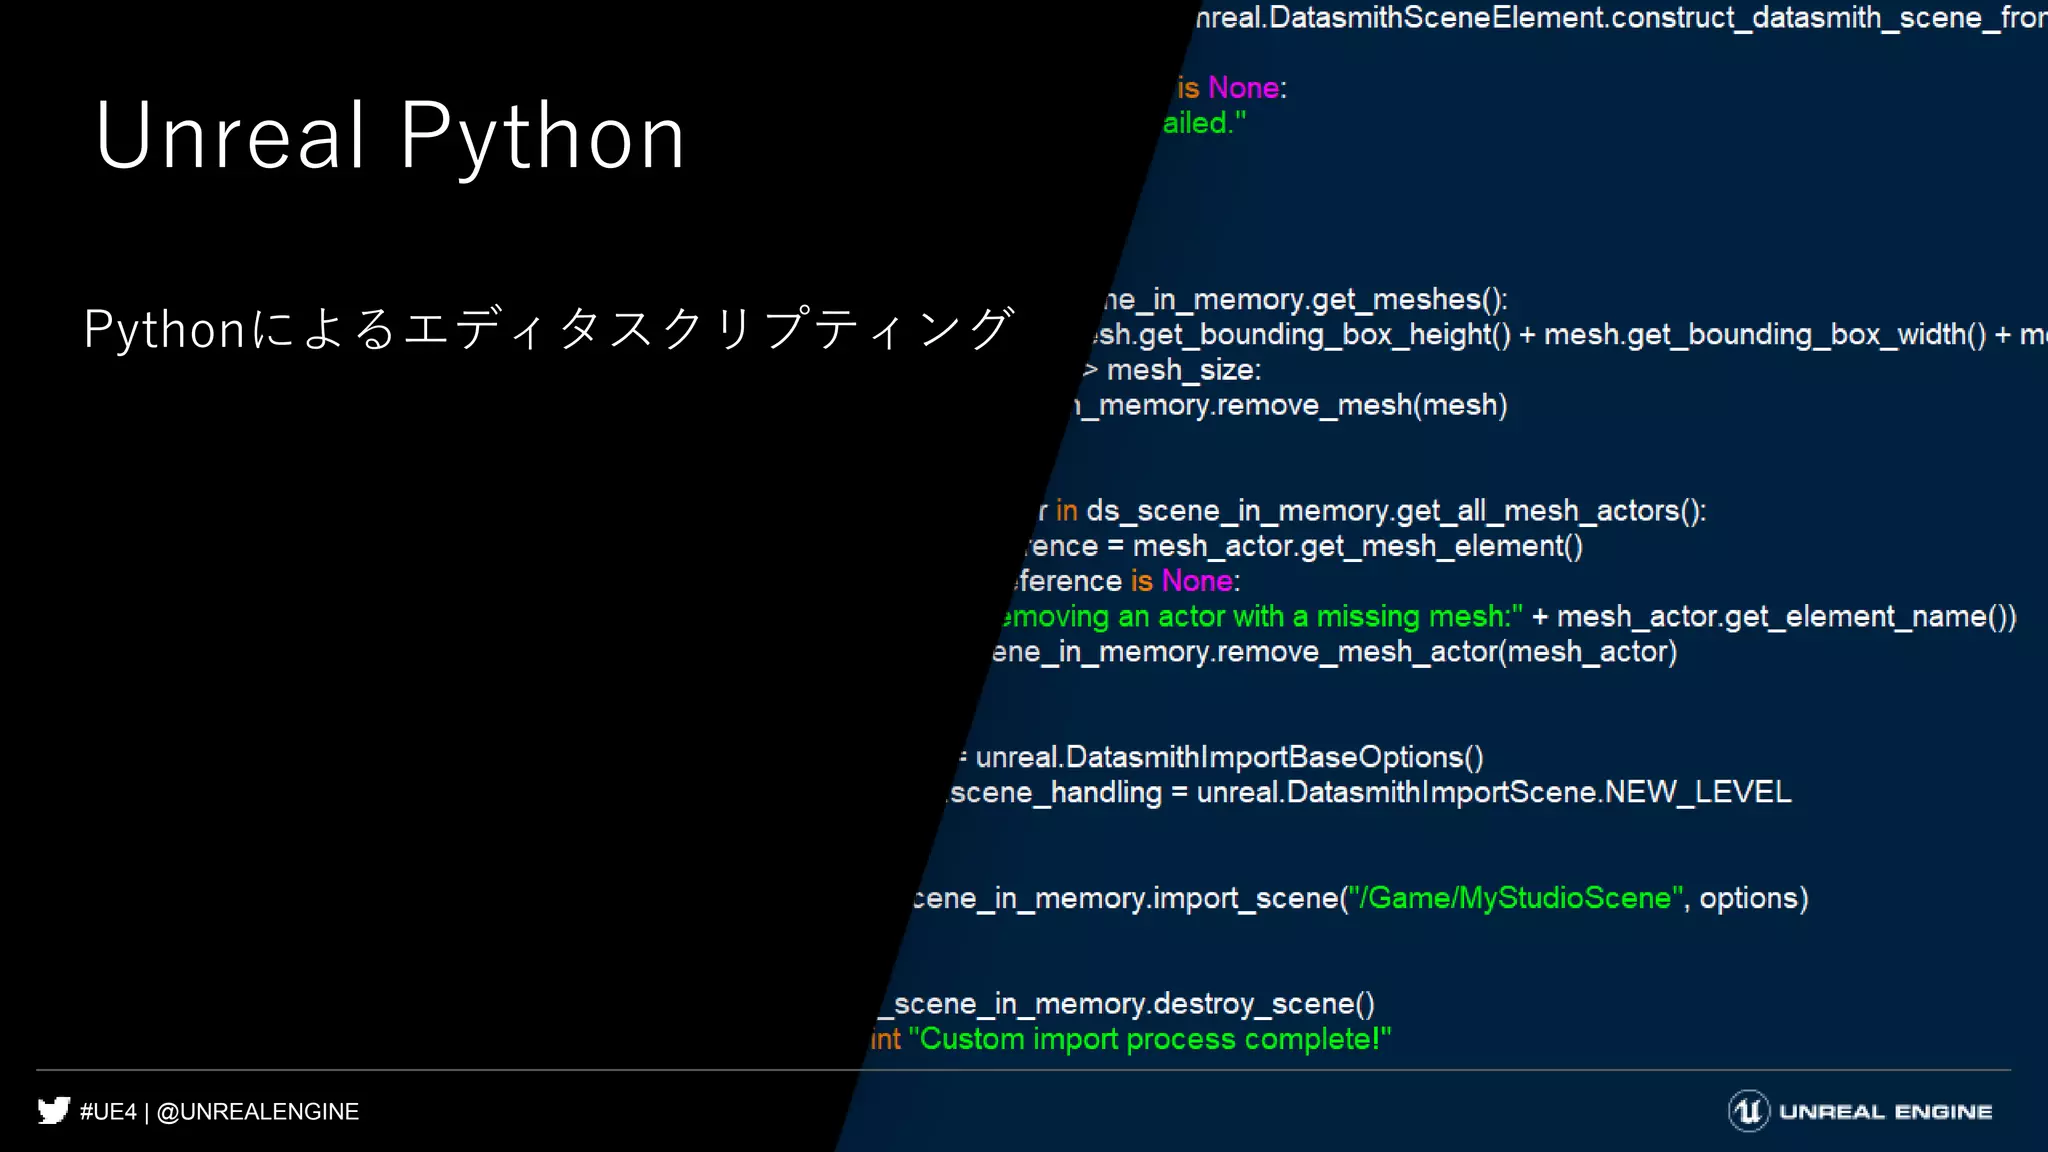Viewport: 2048px width, 1152px height.
Task: Click the "/Game/MyStudioScene" string
Action: [1515, 898]
